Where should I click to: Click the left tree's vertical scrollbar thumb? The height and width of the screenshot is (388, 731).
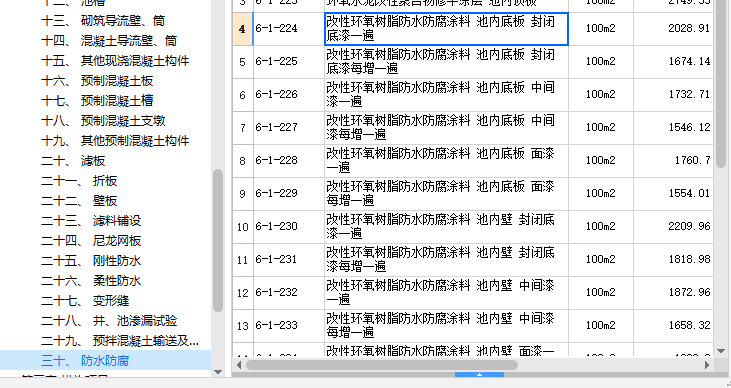tap(218, 241)
